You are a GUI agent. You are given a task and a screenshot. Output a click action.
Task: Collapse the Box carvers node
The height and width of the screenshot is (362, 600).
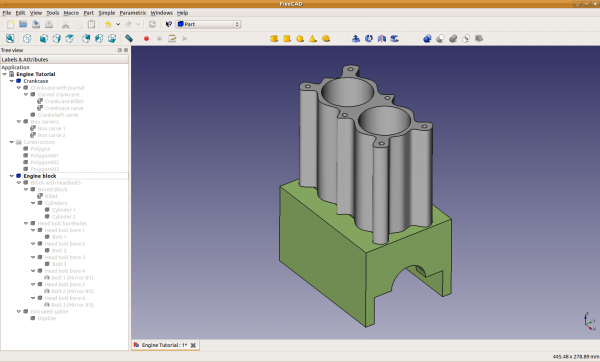pyautogui.click(x=19, y=121)
